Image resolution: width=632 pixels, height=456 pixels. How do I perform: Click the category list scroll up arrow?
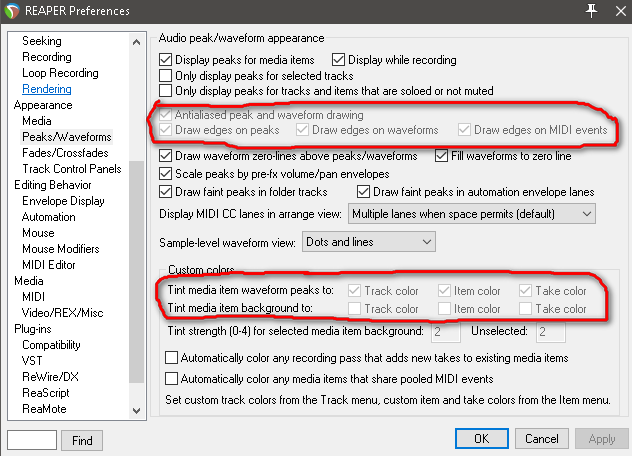click(x=137, y=42)
